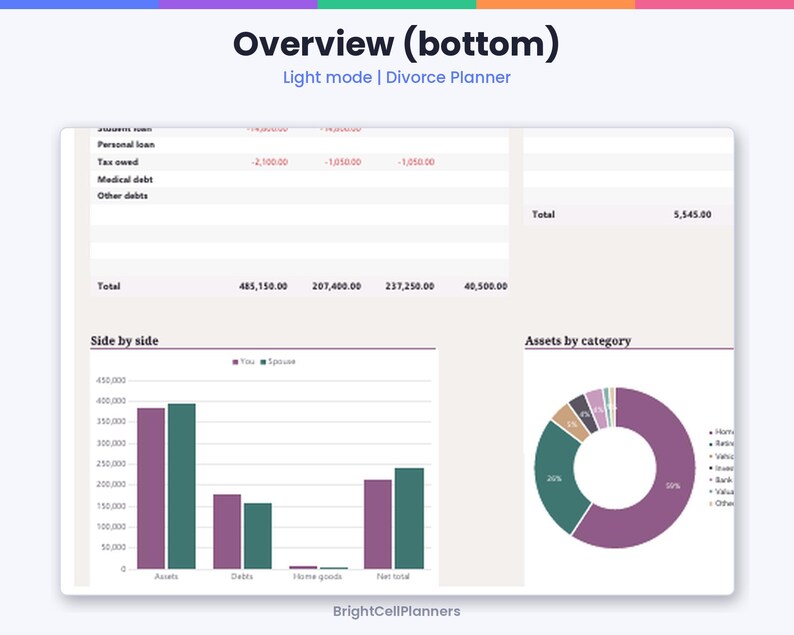The width and height of the screenshot is (794, 635).
Task: Click the purple You legend swatch
Action: [235, 362]
